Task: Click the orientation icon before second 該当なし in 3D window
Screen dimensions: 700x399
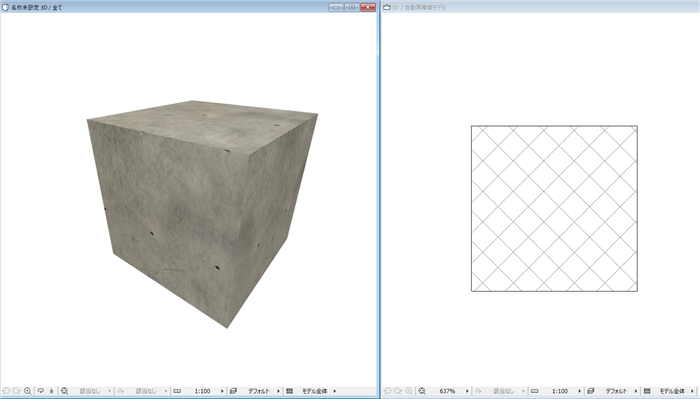Action: pyautogui.click(x=121, y=391)
